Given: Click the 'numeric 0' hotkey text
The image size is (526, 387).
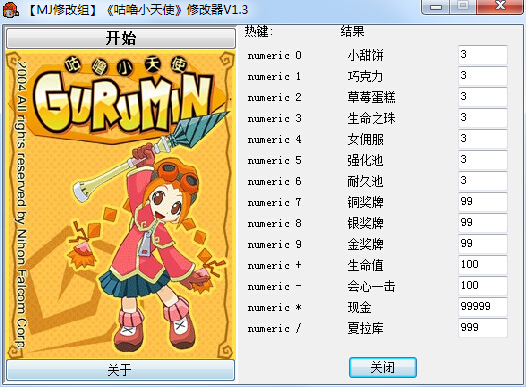Looking at the screenshot, I should [275, 55].
